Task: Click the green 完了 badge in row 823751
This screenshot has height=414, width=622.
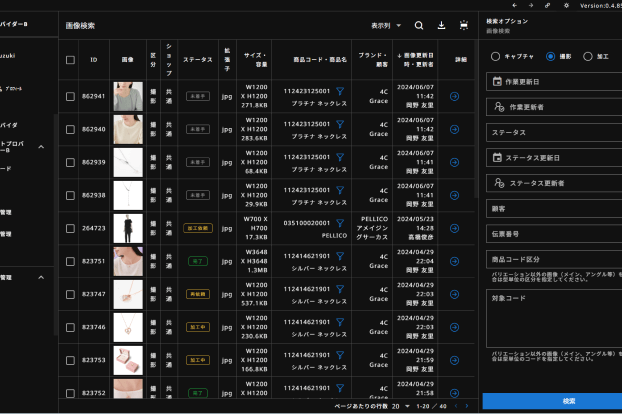Action: click(x=198, y=261)
